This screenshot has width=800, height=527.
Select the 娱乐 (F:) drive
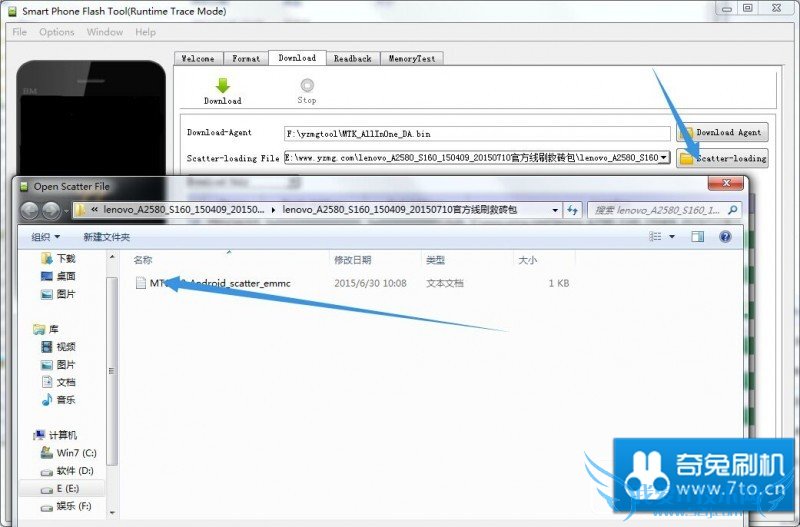(x=66, y=506)
